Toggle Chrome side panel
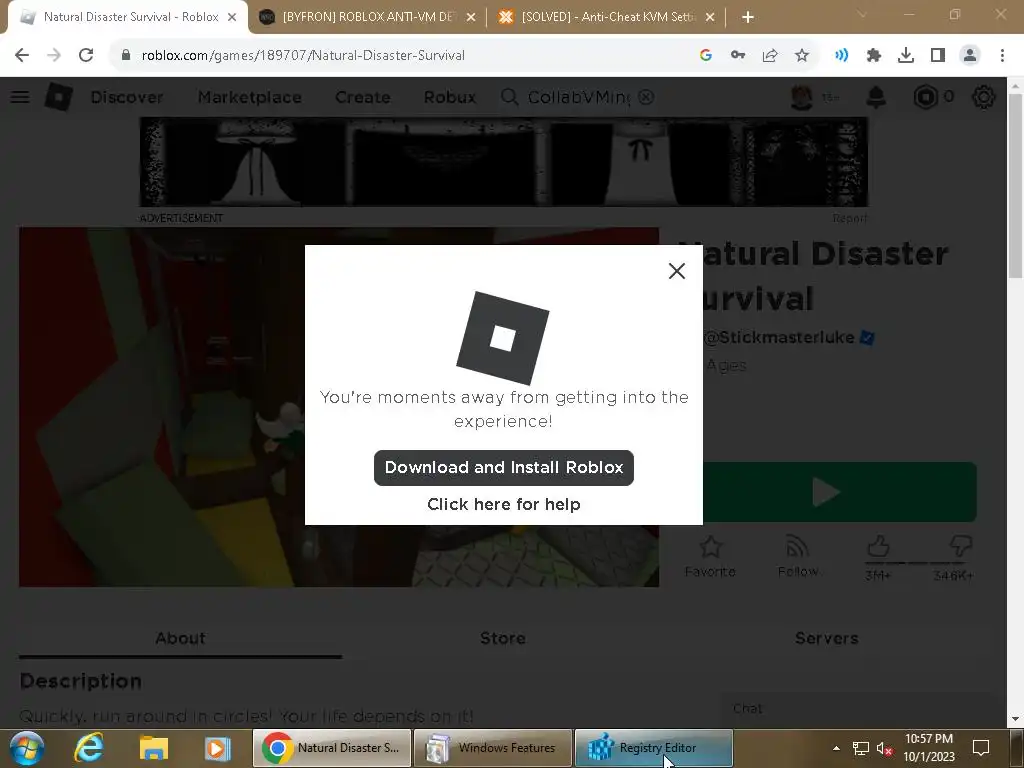Screen dimensions: 1024x768 [x=938, y=56]
